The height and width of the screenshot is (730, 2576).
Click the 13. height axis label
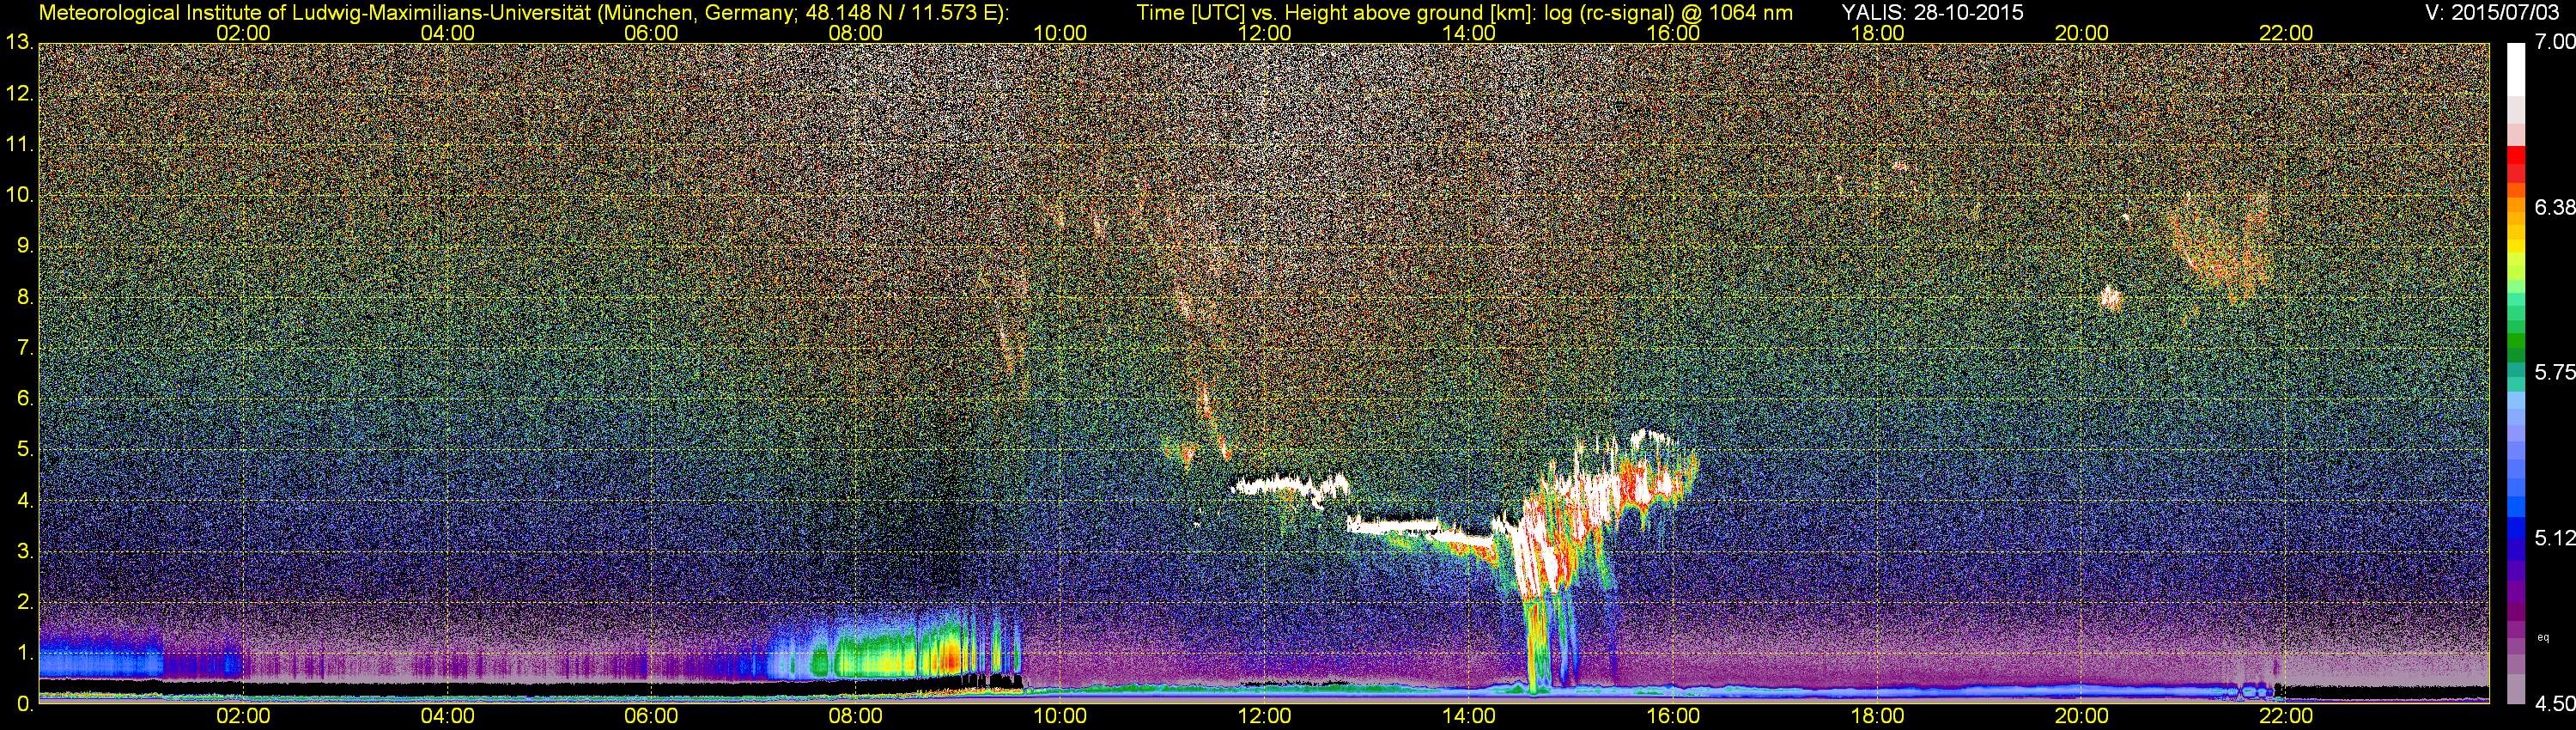pyautogui.click(x=19, y=42)
